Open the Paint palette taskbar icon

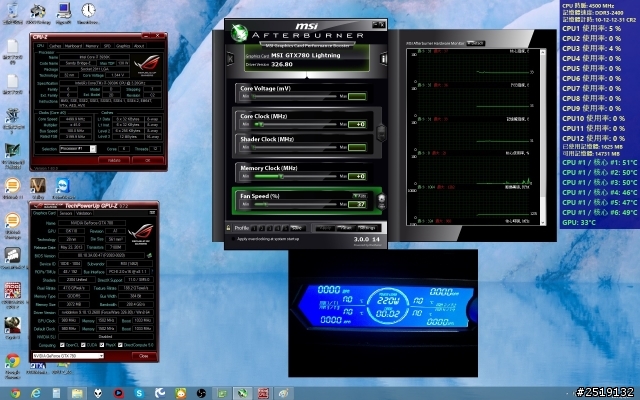tap(283, 393)
